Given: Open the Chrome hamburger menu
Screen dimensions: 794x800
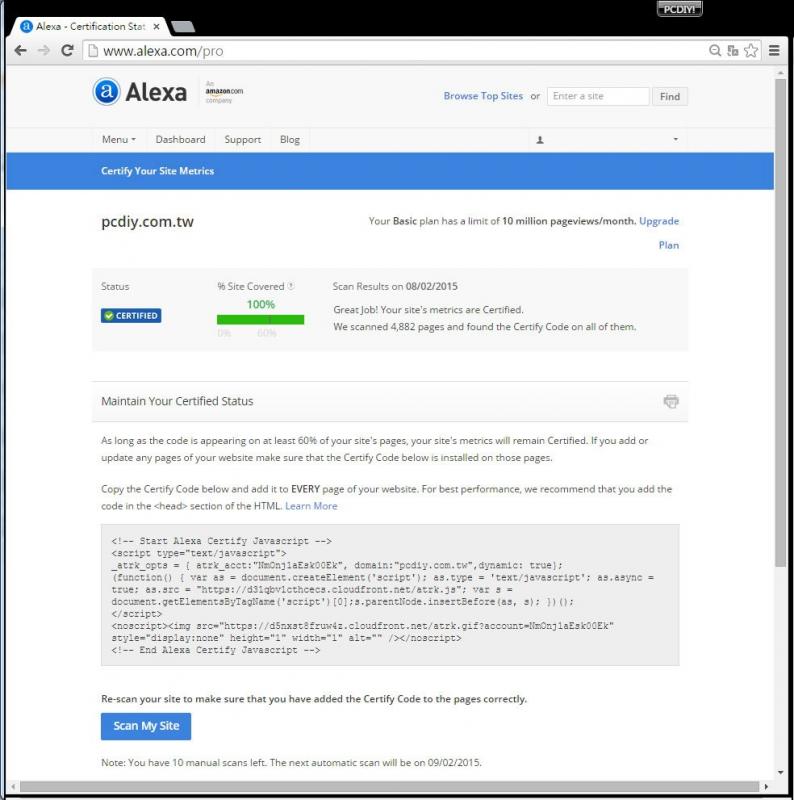Looking at the screenshot, I should tap(774, 51).
